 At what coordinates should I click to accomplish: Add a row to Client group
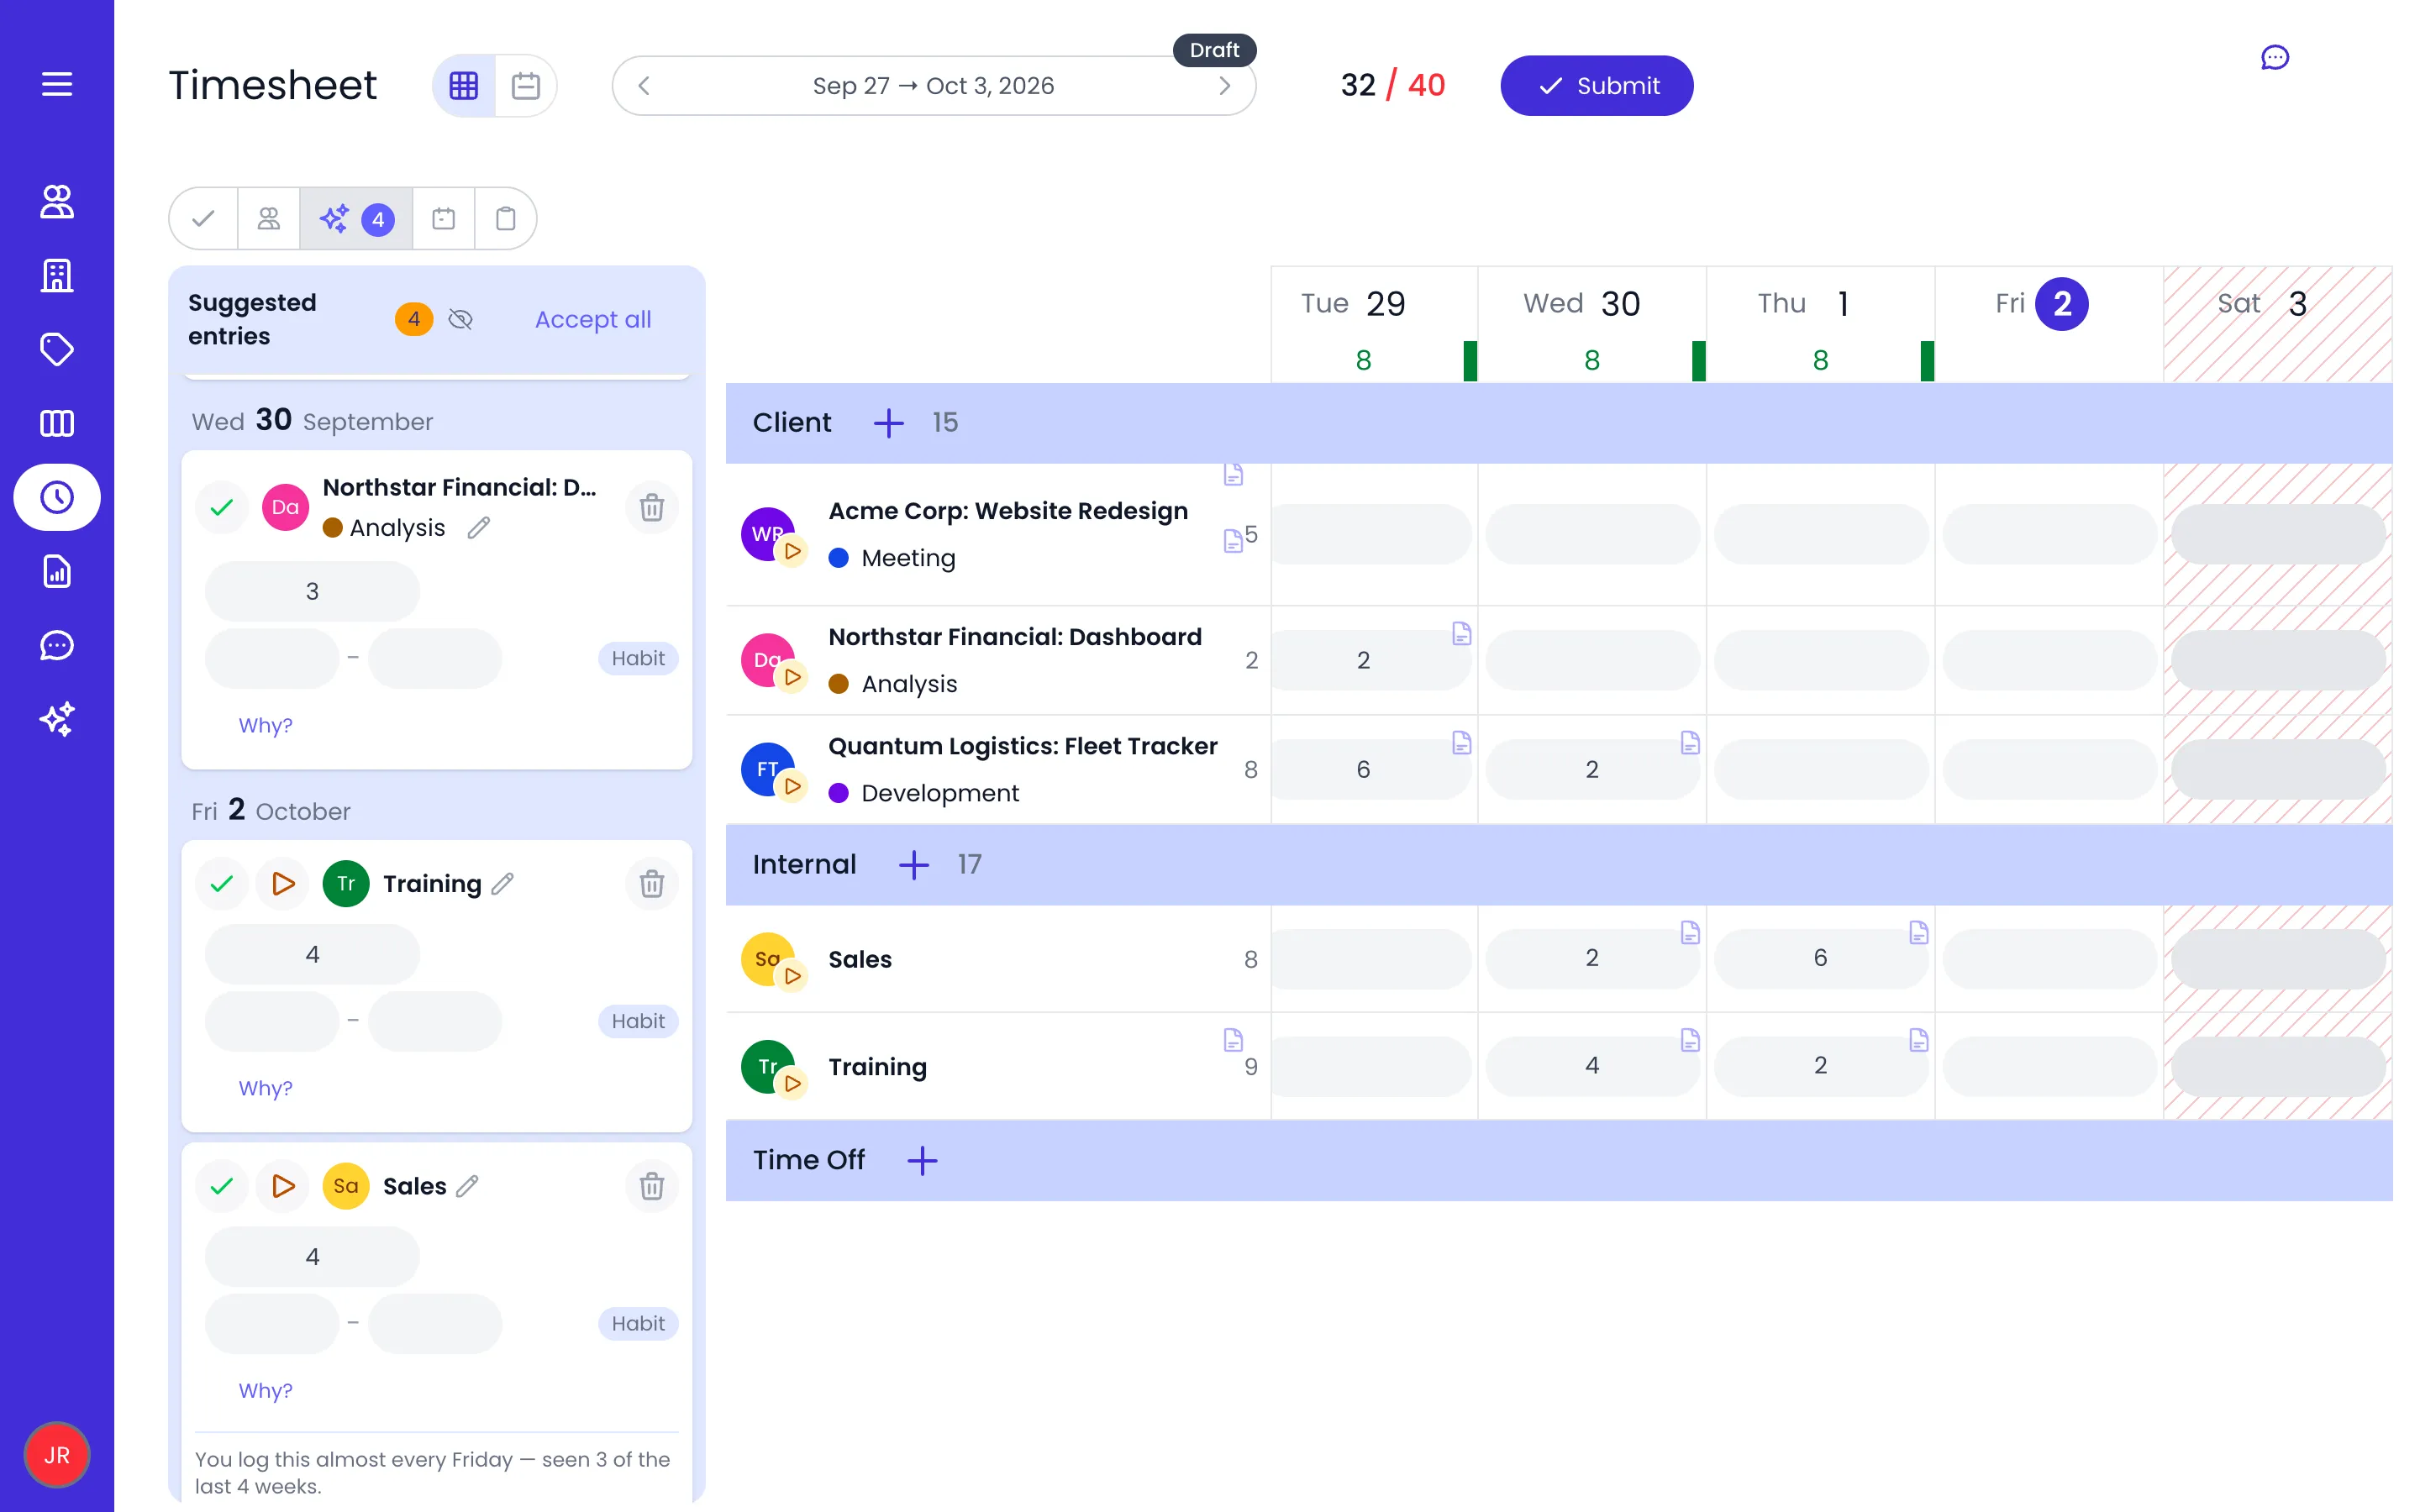888,422
